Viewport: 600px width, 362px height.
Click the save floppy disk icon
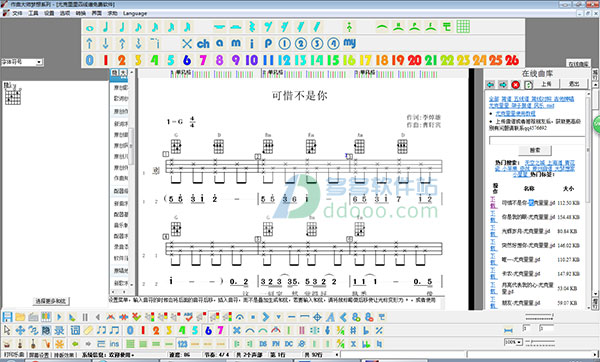7,317
